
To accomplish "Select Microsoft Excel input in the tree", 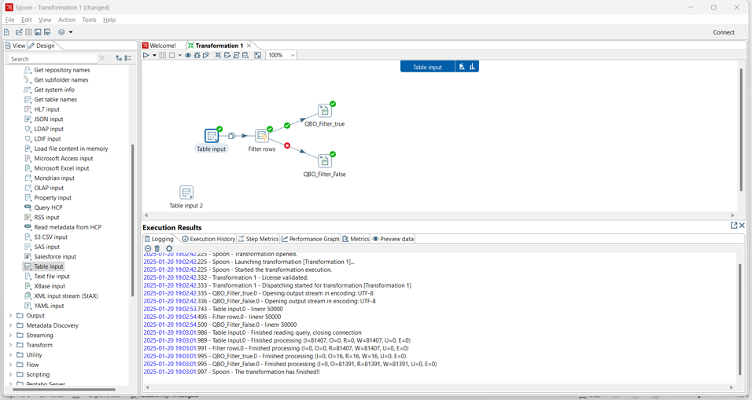I will point(63,168).
